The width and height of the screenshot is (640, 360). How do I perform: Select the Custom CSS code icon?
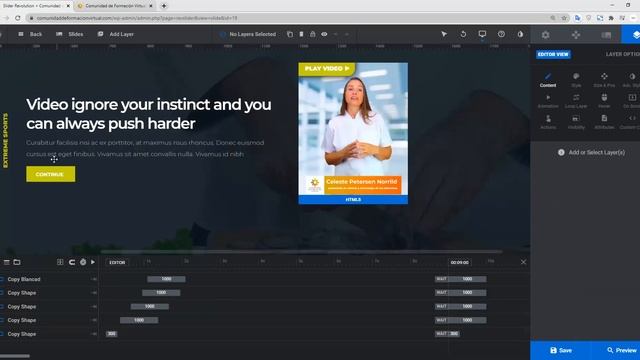(x=631, y=122)
